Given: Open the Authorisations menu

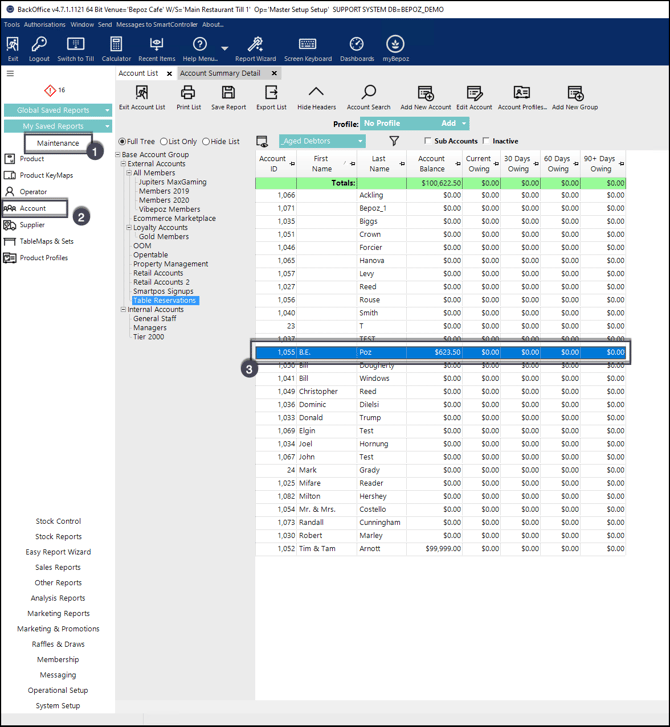Looking at the screenshot, I should click(44, 24).
